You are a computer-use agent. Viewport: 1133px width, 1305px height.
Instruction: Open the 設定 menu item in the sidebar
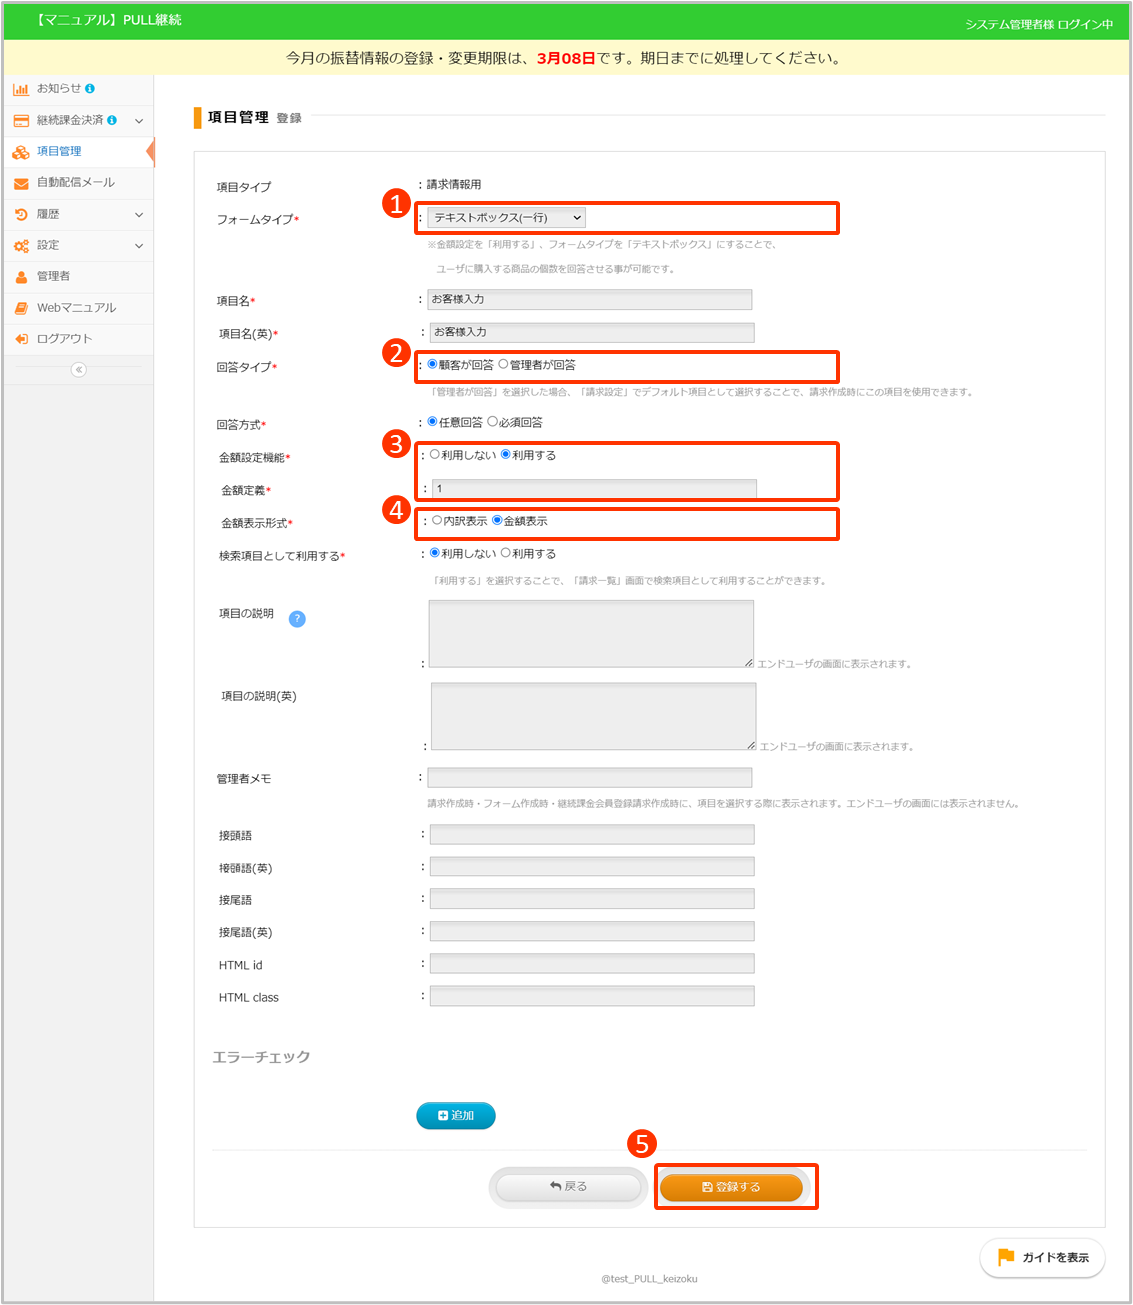point(48,245)
